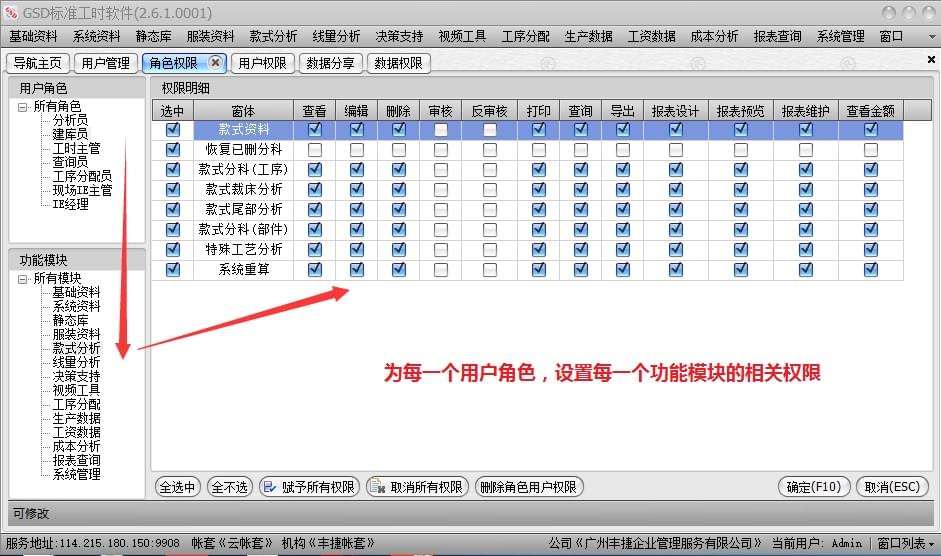Switch to the 用户权限 tab
The height and width of the screenshot is (556, 941).
263,63
